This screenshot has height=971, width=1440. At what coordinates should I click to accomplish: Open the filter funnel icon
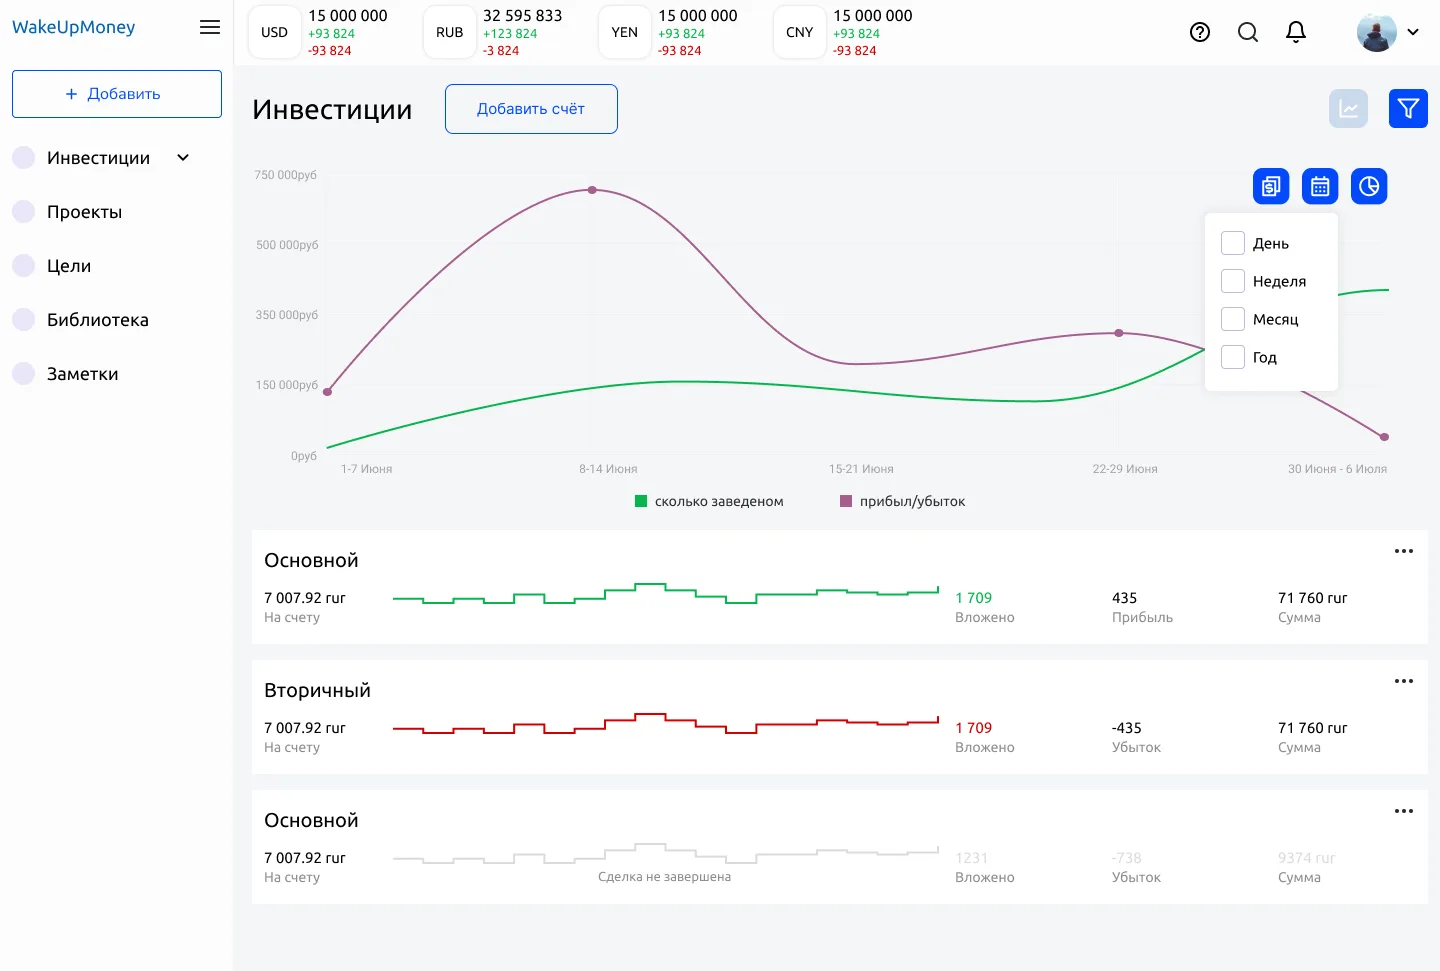click(x=1408, y=108)
